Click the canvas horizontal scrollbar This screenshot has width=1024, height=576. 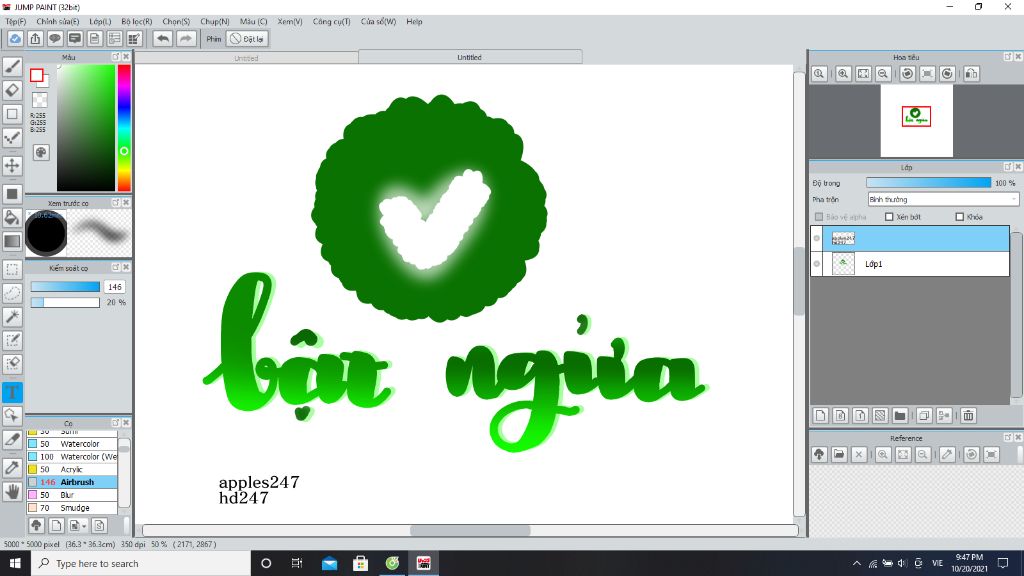pos(470,530)
